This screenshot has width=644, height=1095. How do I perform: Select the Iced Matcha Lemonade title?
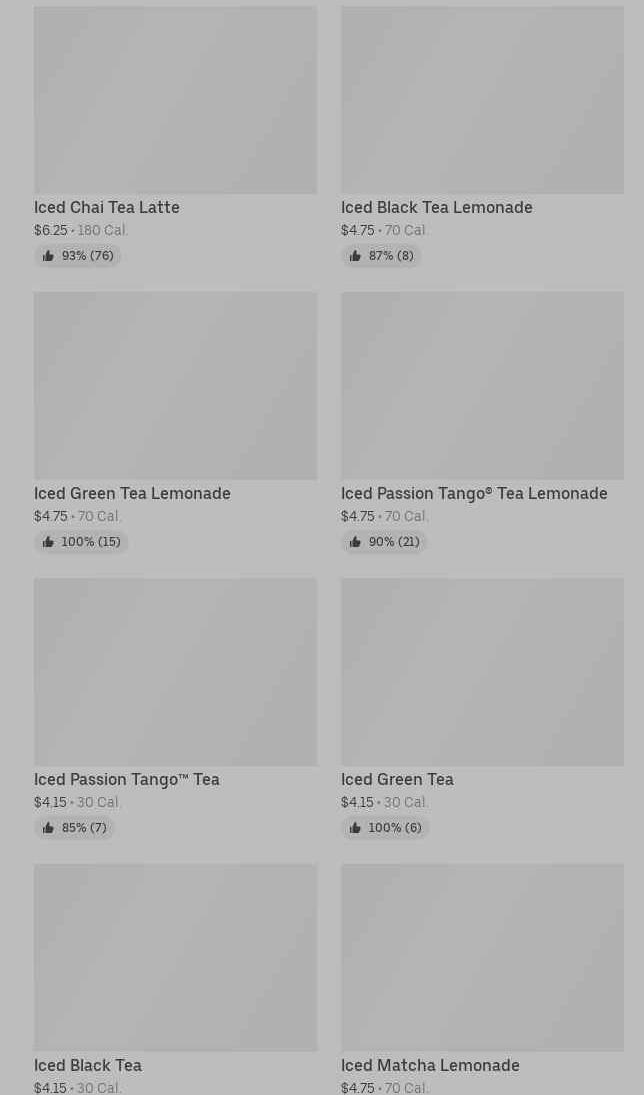pyautogui.click(x=430, y=1065)
